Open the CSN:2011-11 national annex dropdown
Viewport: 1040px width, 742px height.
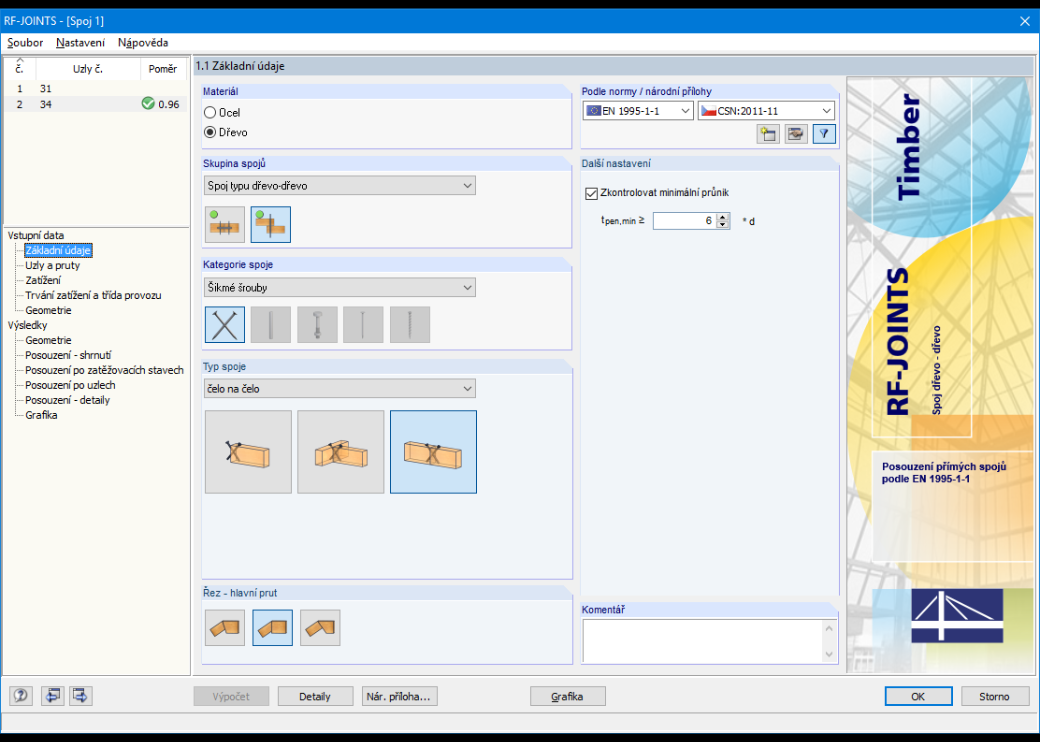click(x=767, y=111)
